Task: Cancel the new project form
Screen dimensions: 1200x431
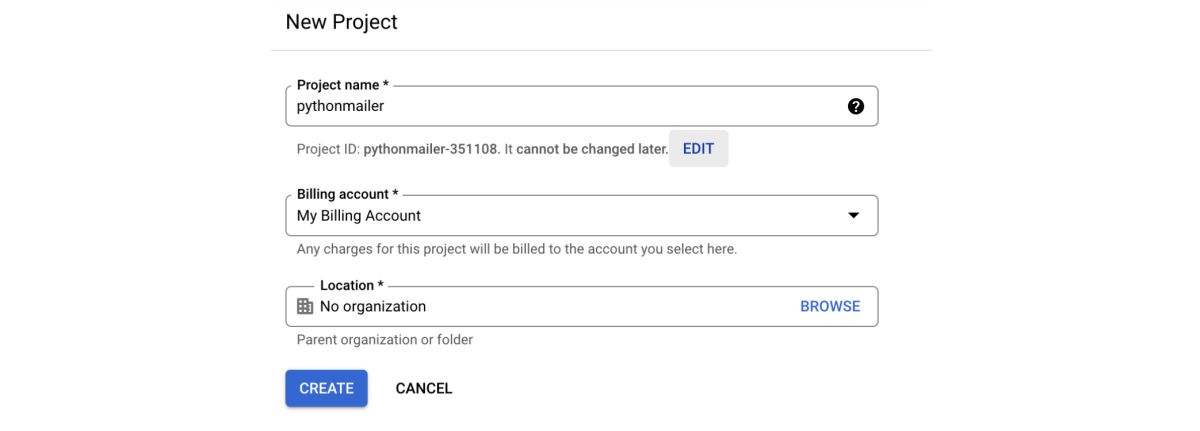Action: pyautogui.click(x=424, y=388)
